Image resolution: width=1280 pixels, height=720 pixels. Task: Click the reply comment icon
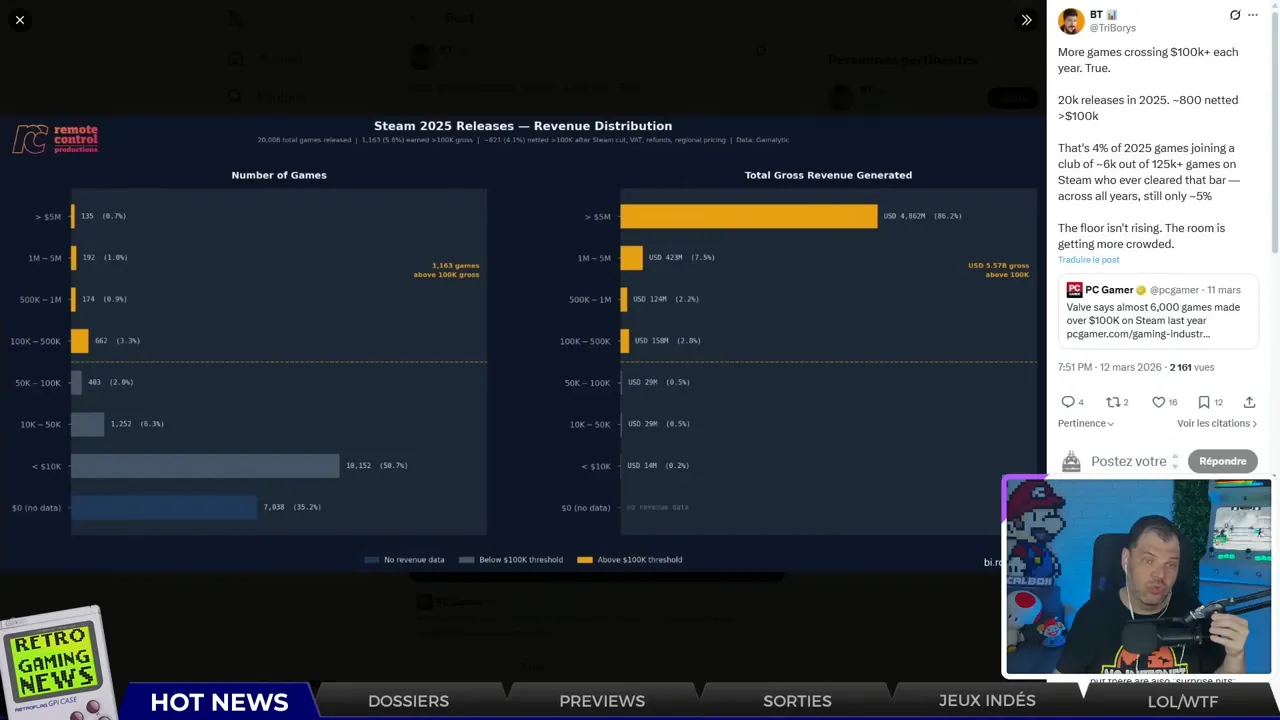tap(1068, 402)
